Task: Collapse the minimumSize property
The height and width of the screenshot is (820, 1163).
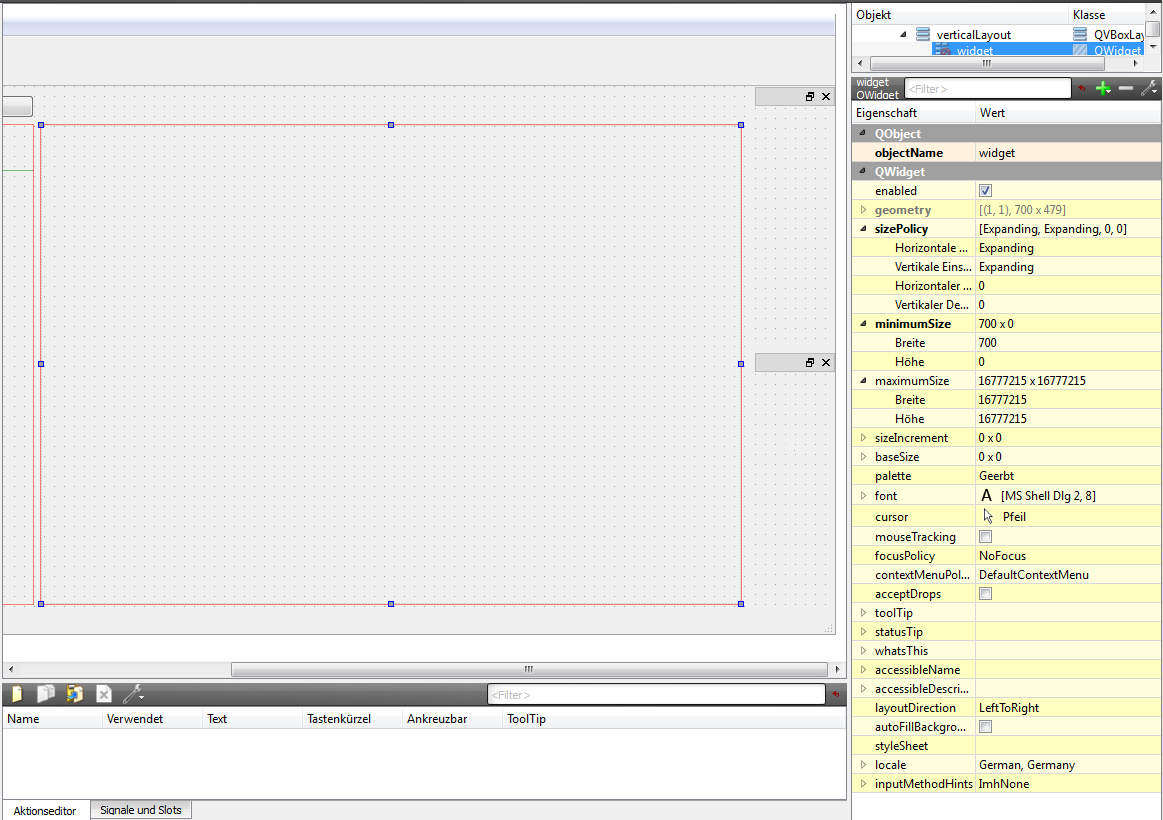Action: pyautogui.click(x=863, y=323)
